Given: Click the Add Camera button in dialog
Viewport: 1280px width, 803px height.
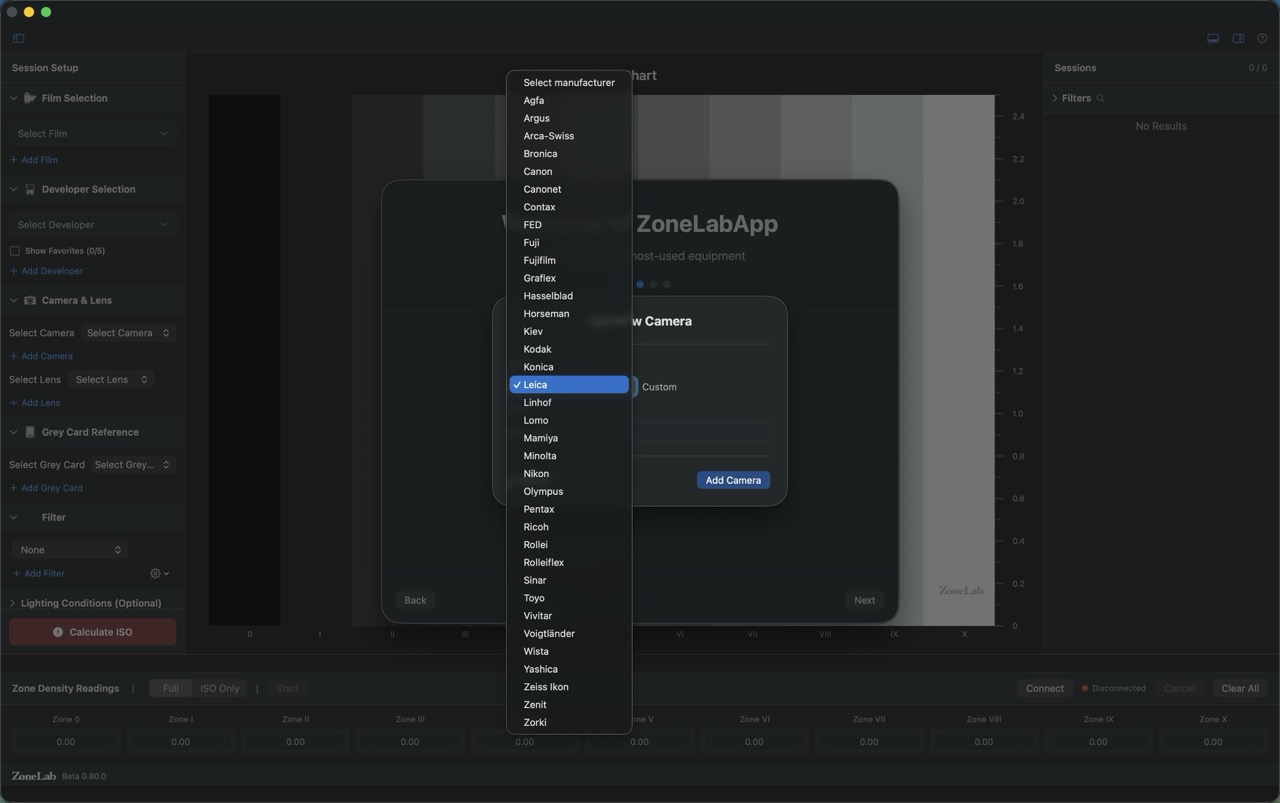Looking at the screenshot, I should 733,480.
